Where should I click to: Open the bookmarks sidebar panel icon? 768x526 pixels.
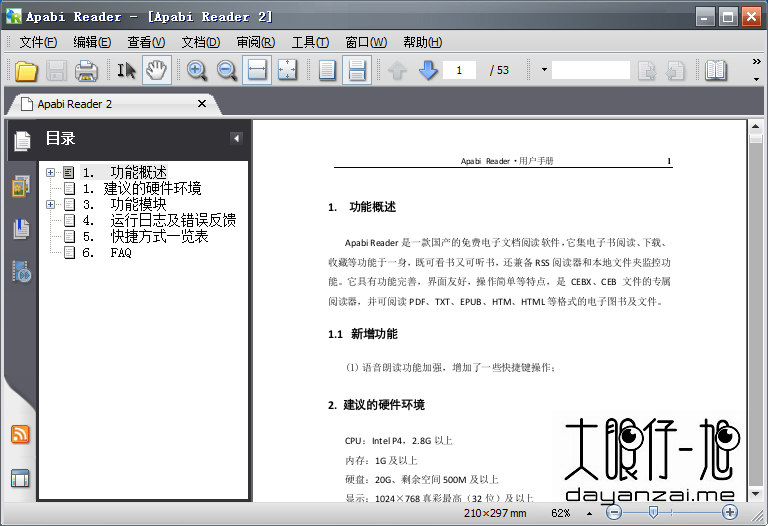tap(21, 229)
